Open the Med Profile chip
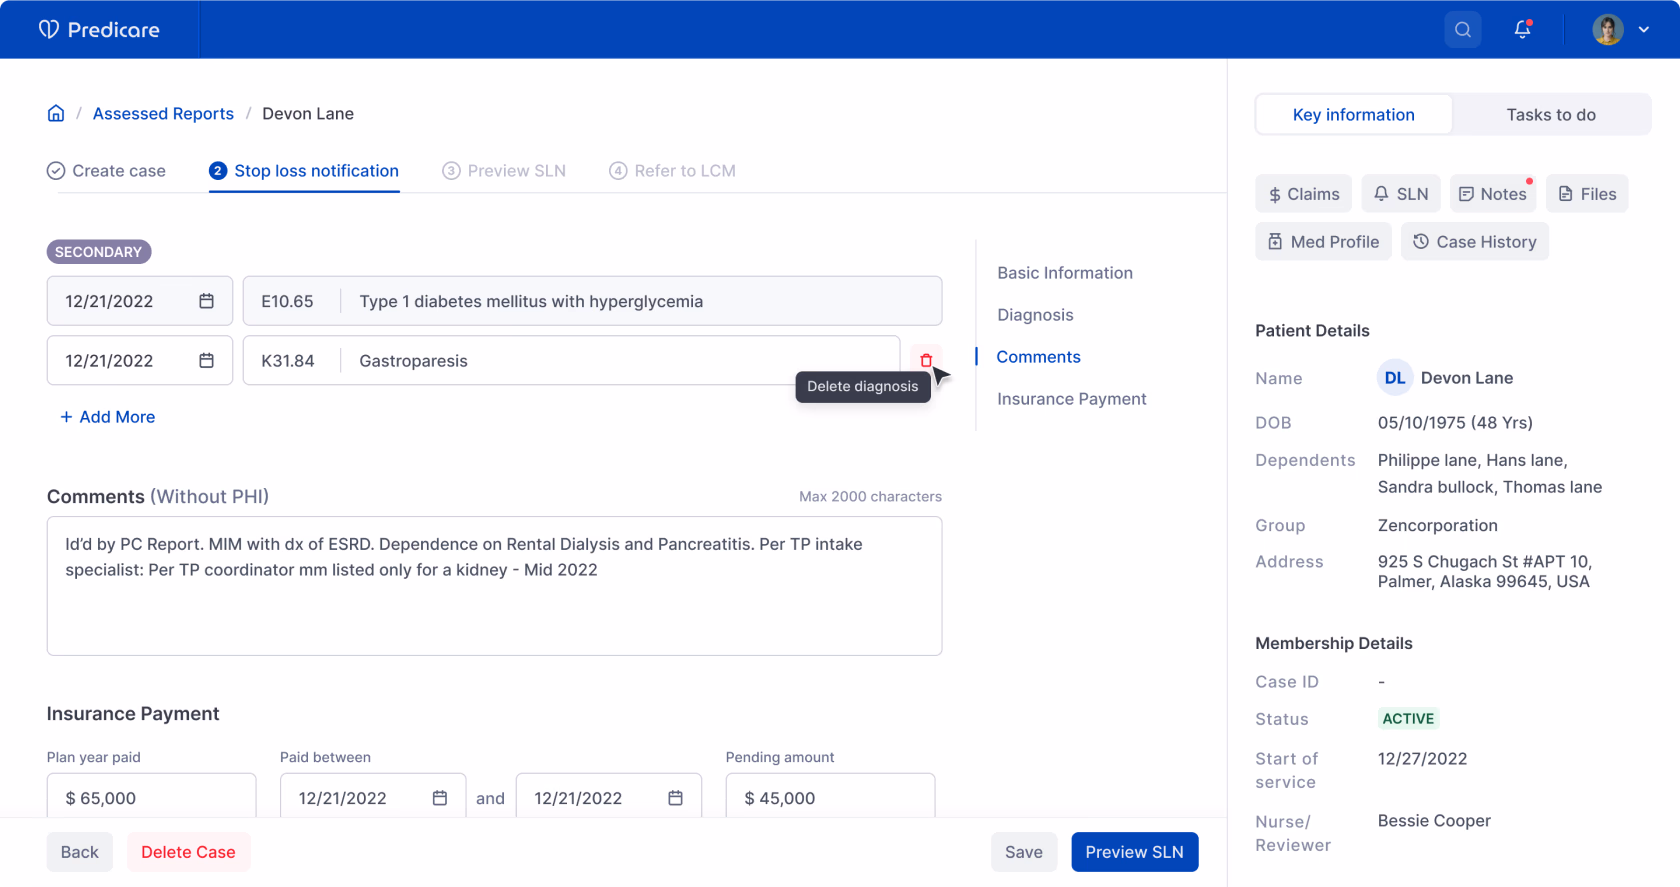Screen dimensions: 1680x887 coord(1323,242)
